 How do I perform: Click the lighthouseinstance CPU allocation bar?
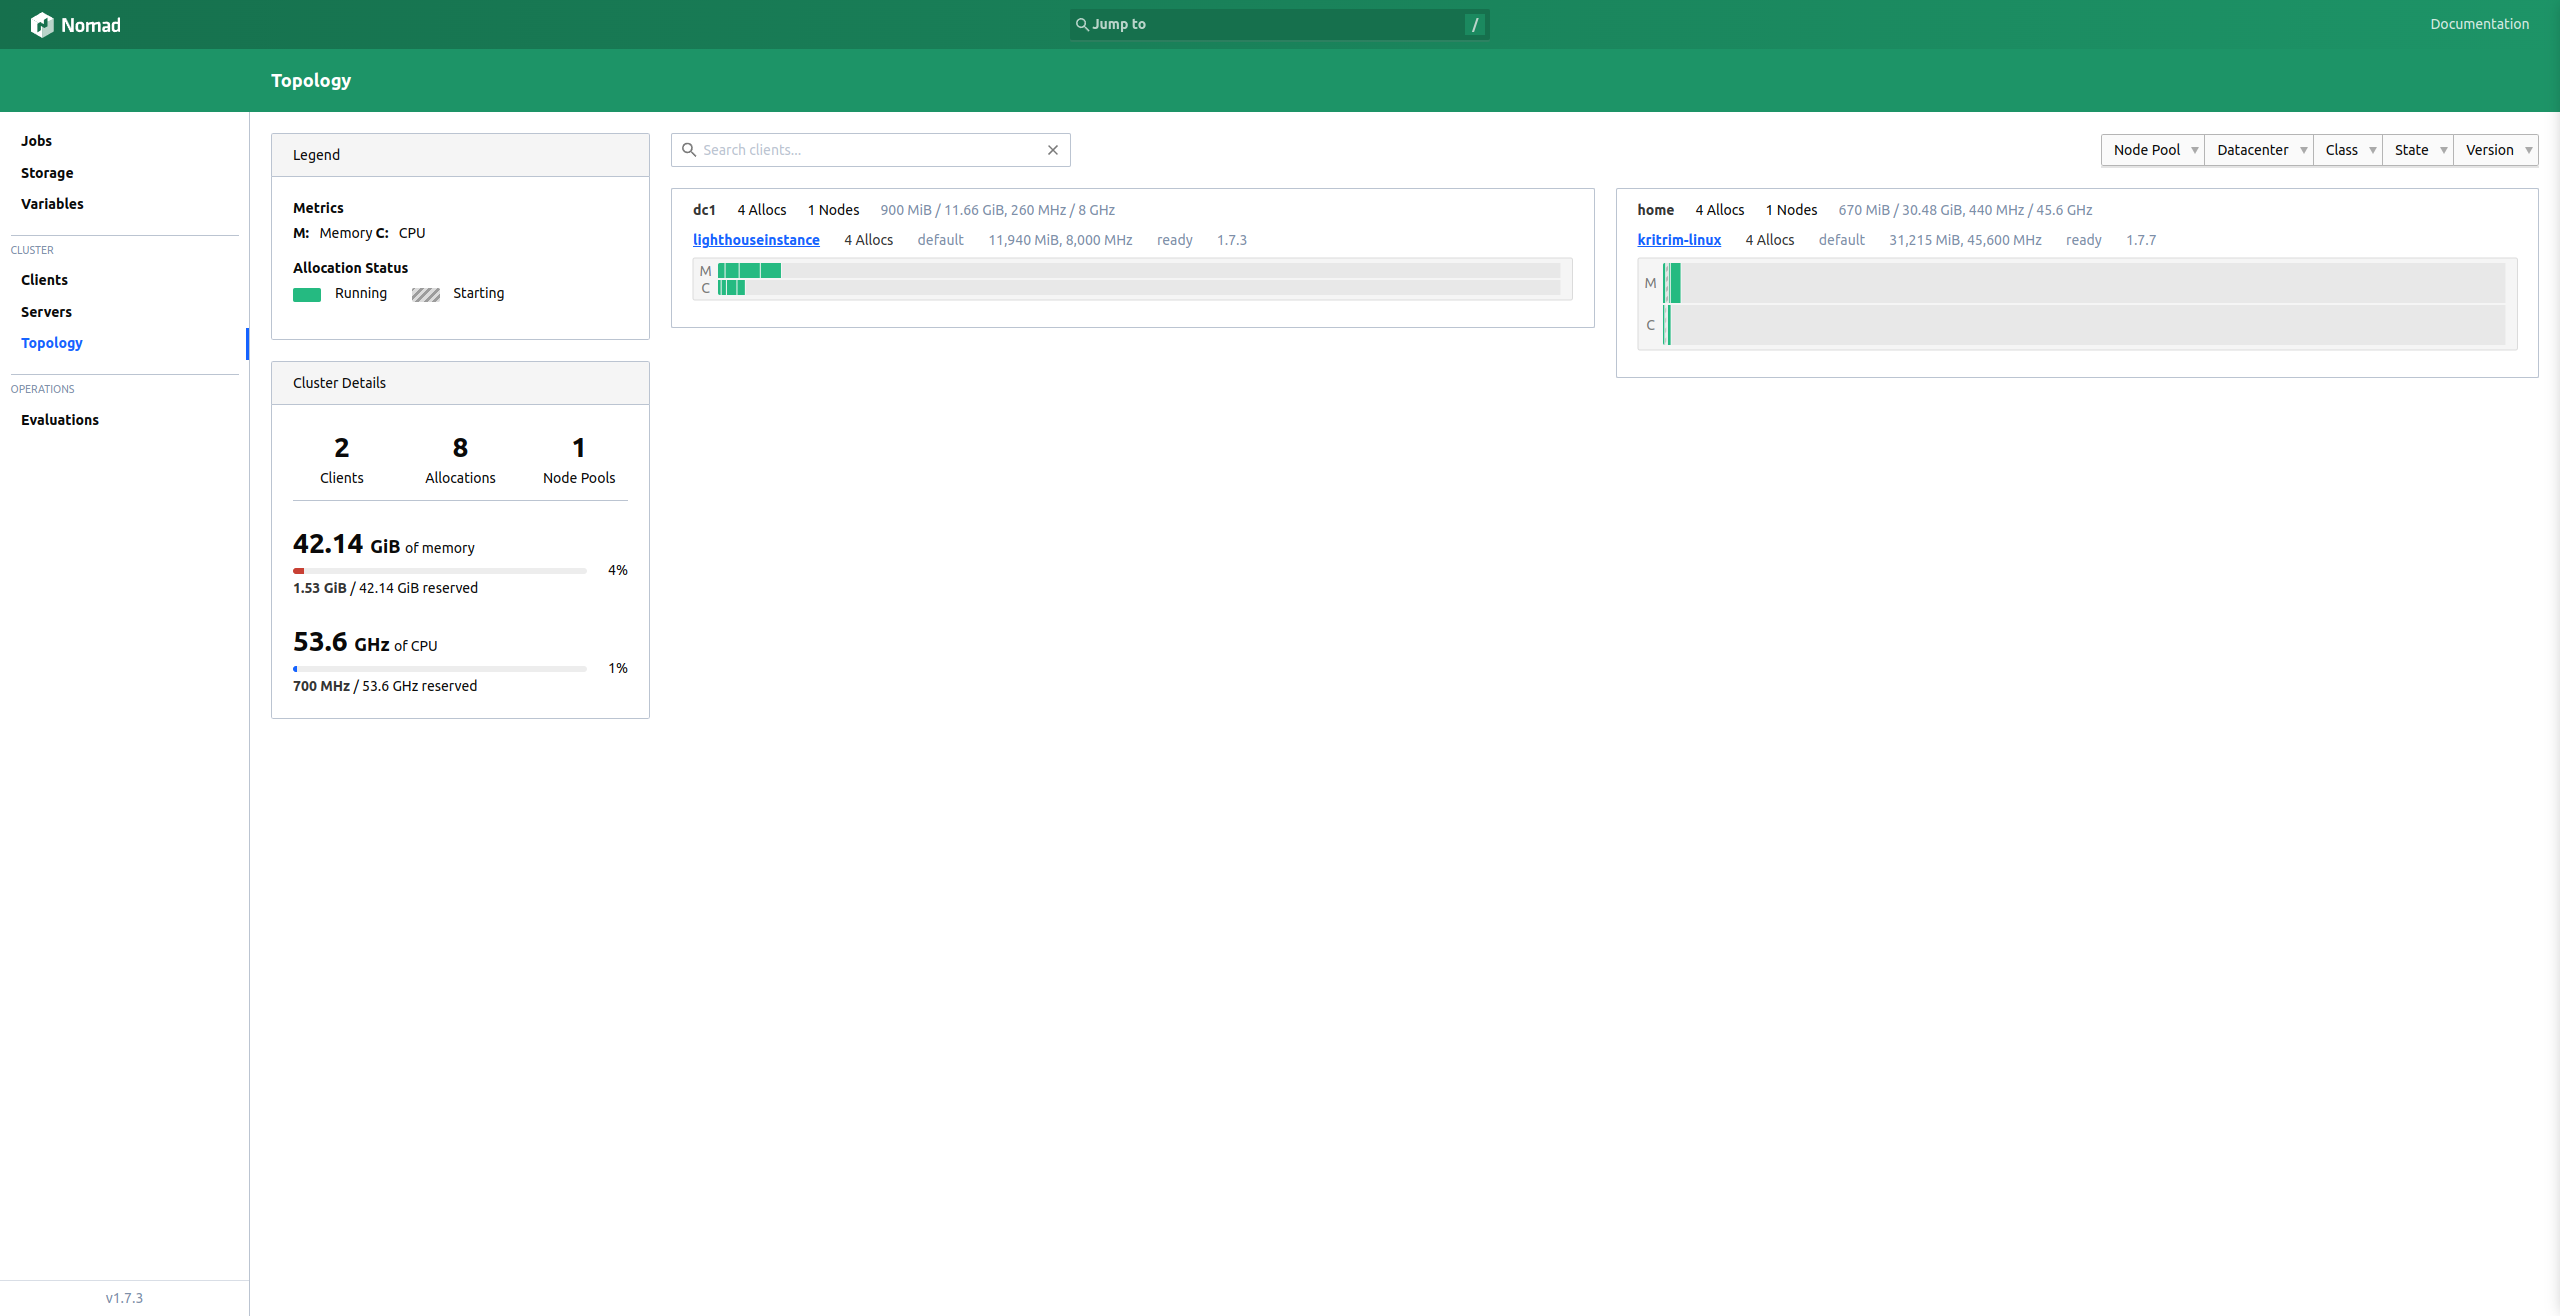[x=731, y=288]
